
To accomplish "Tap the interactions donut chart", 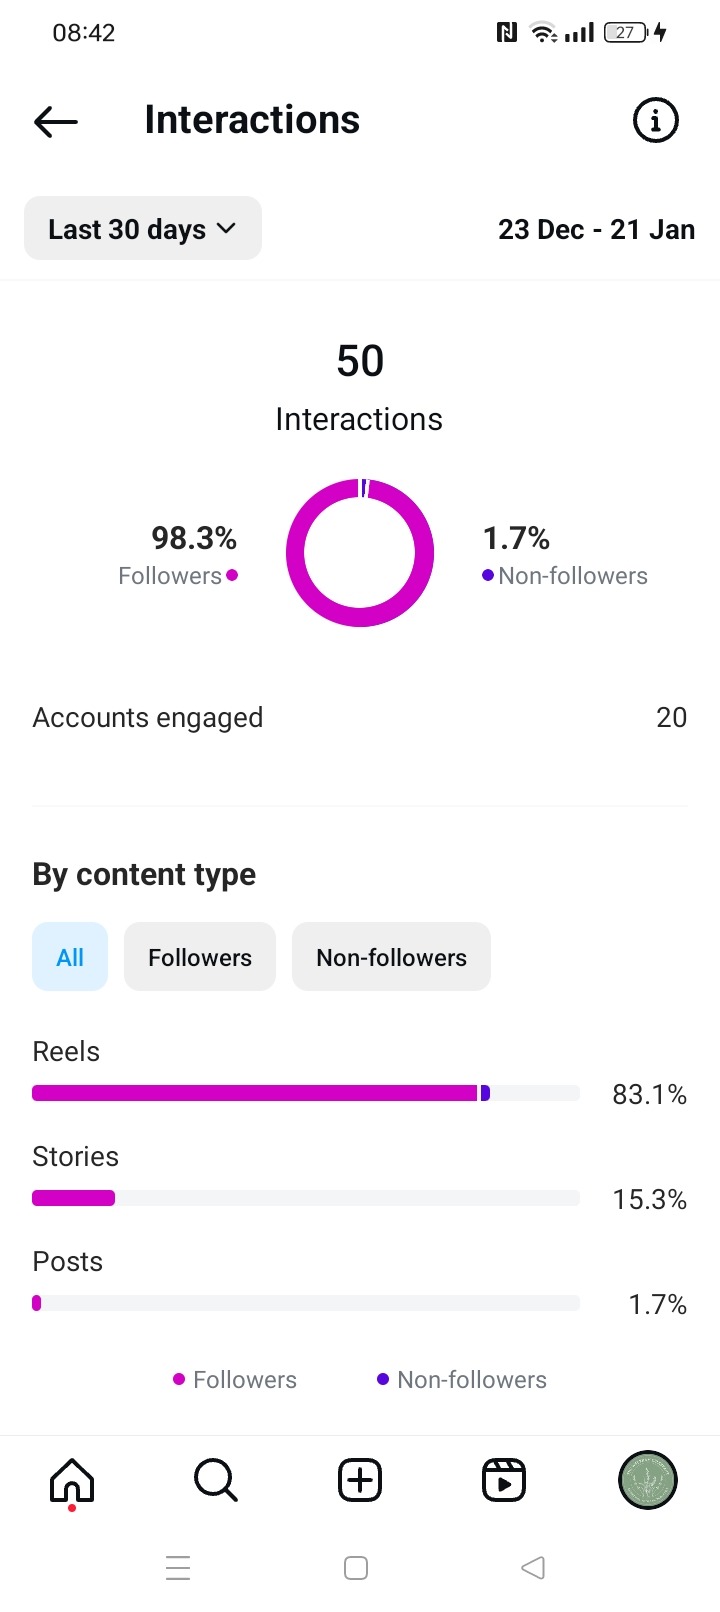I will point(360,553).
